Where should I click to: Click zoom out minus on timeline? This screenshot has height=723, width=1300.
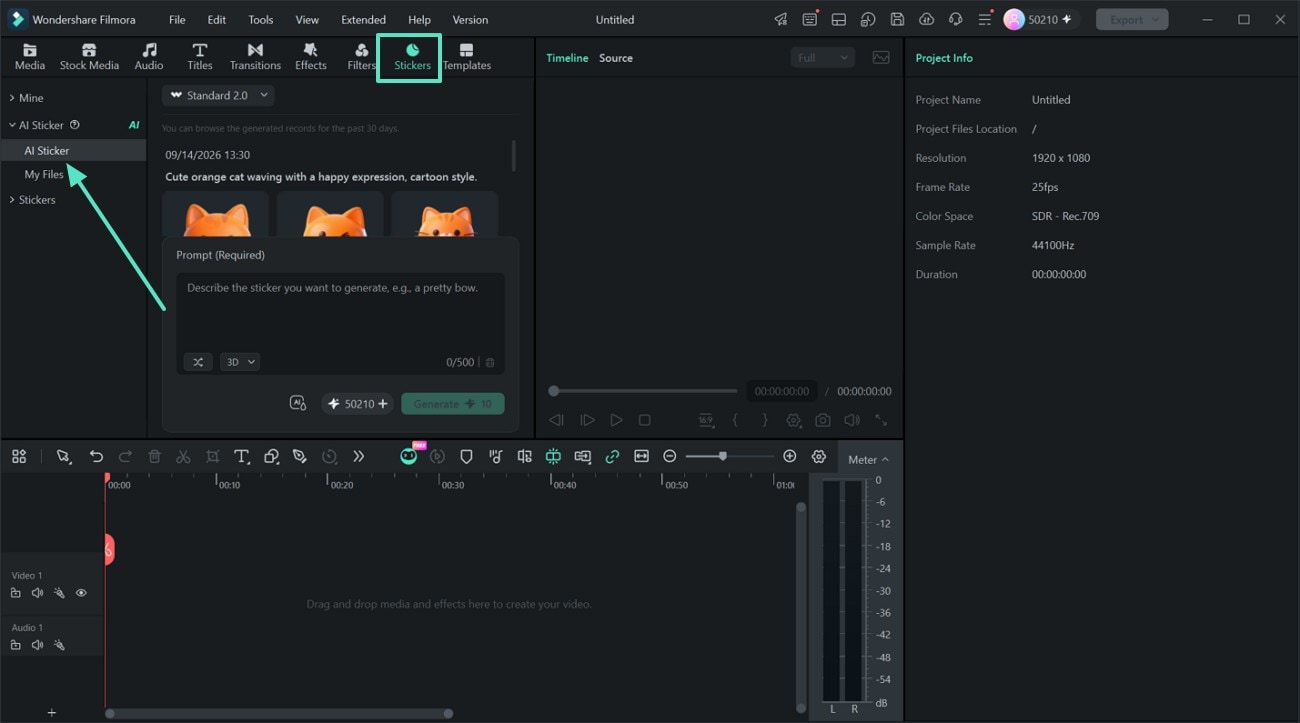coord(670,456)
